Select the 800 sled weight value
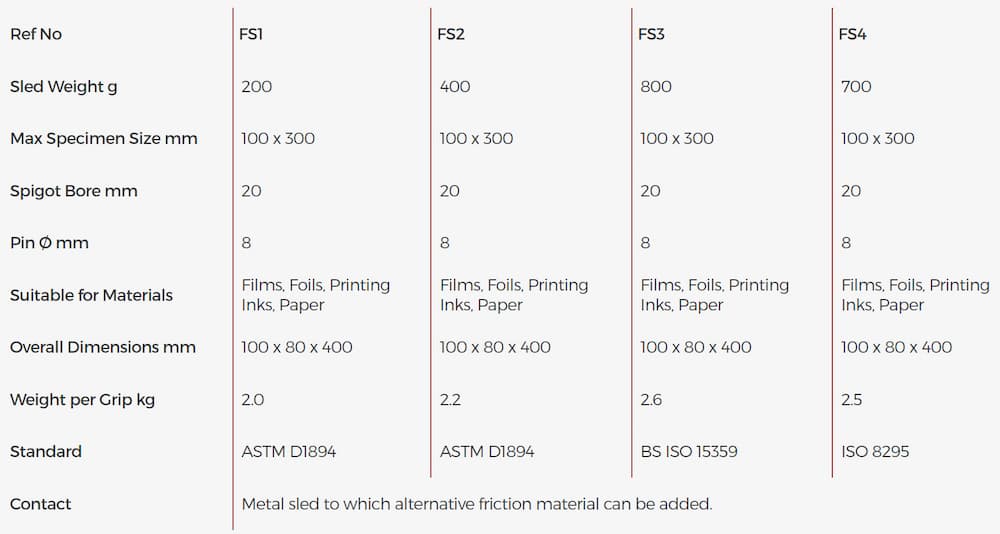 click(656, 87)
